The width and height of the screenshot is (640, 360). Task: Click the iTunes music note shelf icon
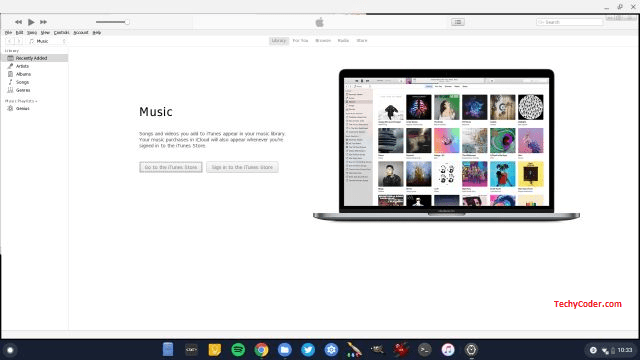point(448,350)
